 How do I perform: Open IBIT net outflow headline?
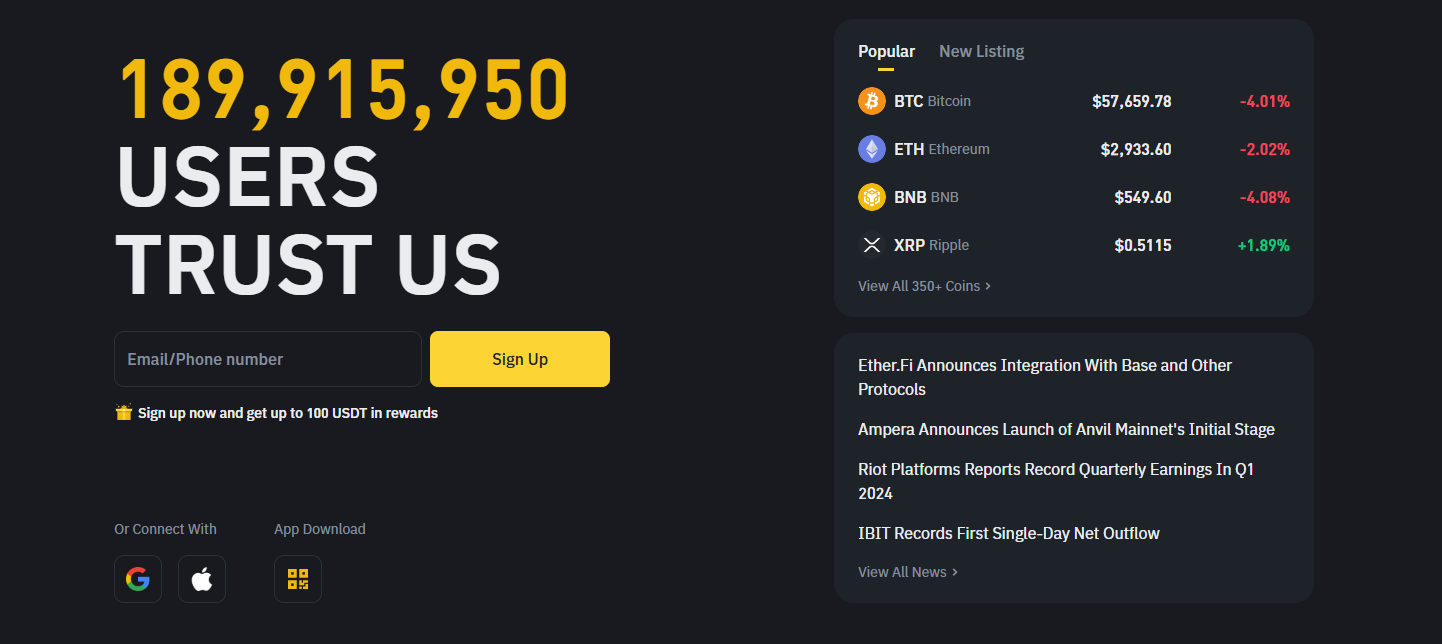(x=1008, y=533)
